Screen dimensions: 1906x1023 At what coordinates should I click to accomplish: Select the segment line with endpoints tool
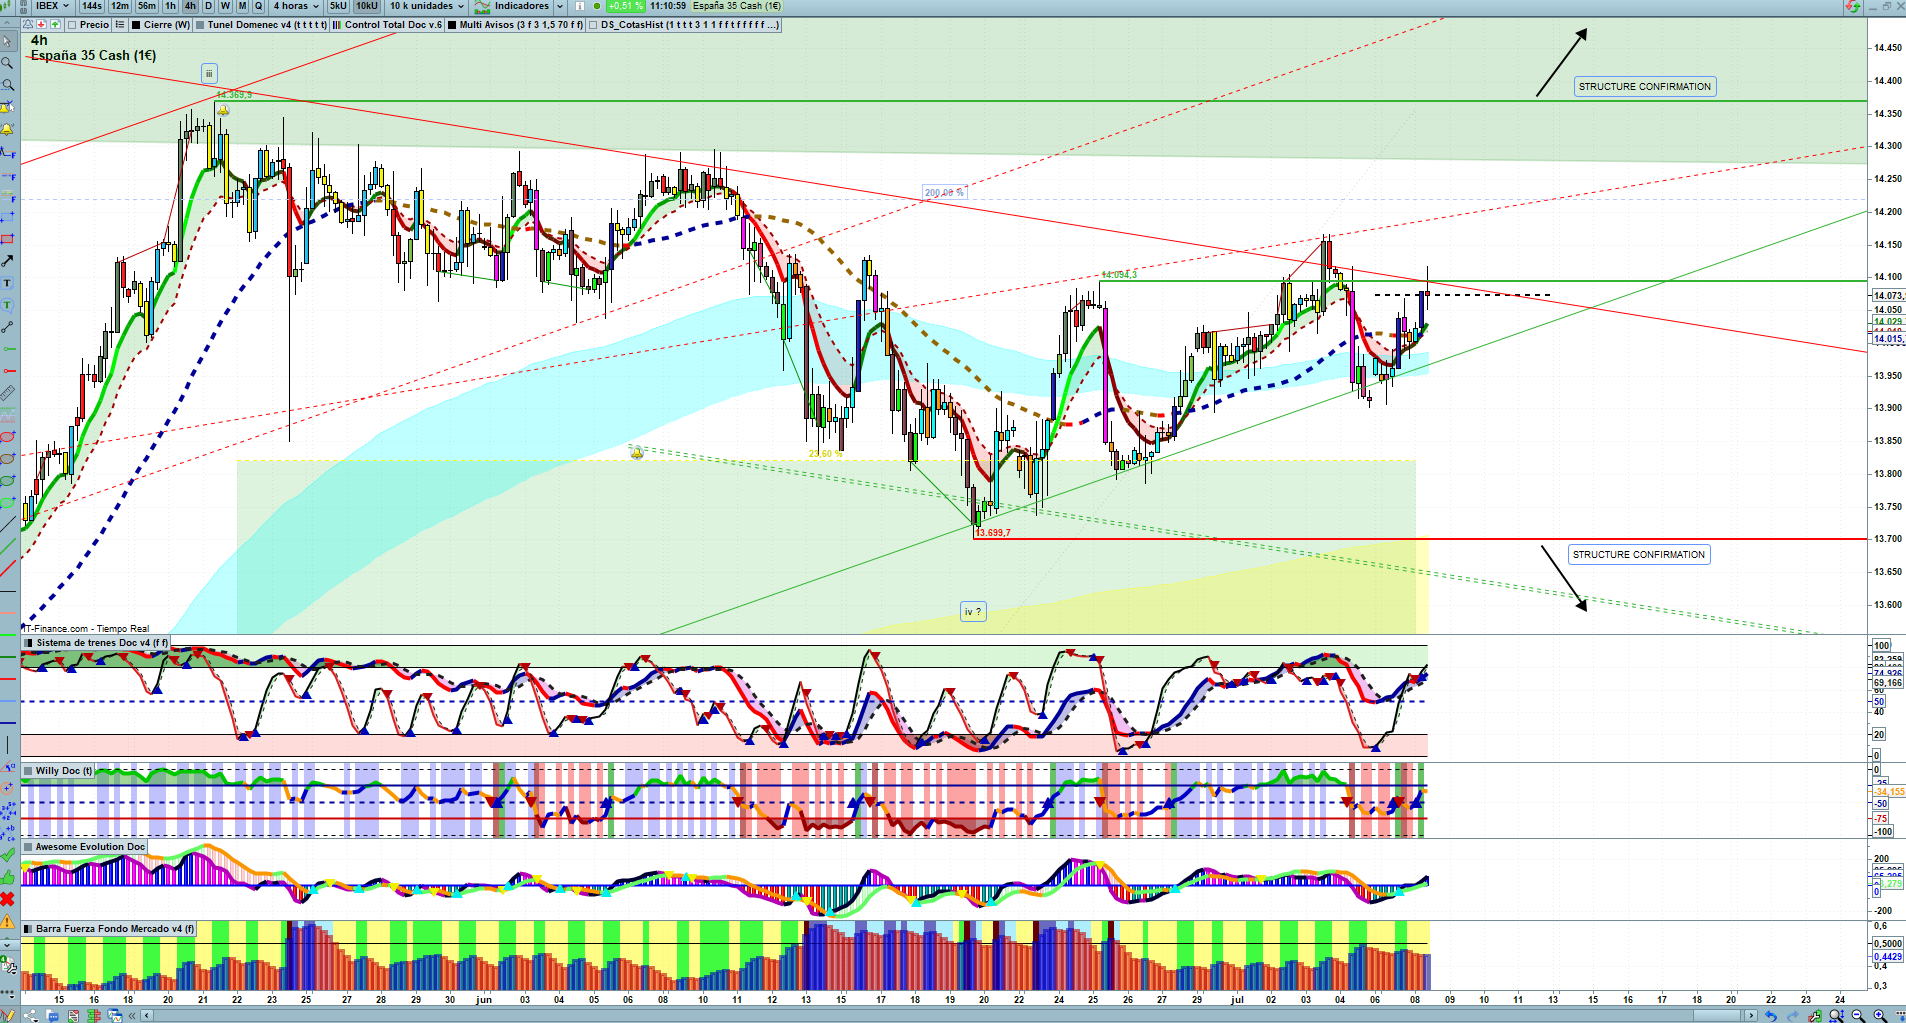pyautogui.click(x=7, y=327)
